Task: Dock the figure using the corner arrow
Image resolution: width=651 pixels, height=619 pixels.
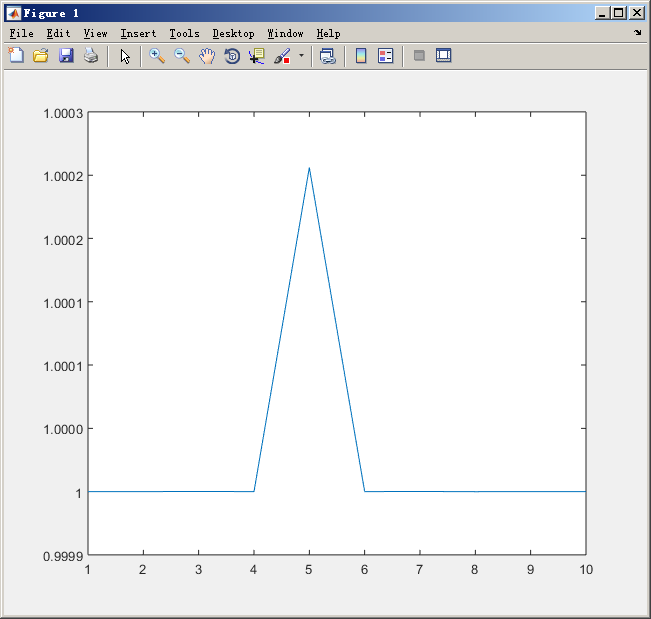Action: [638, 32]
